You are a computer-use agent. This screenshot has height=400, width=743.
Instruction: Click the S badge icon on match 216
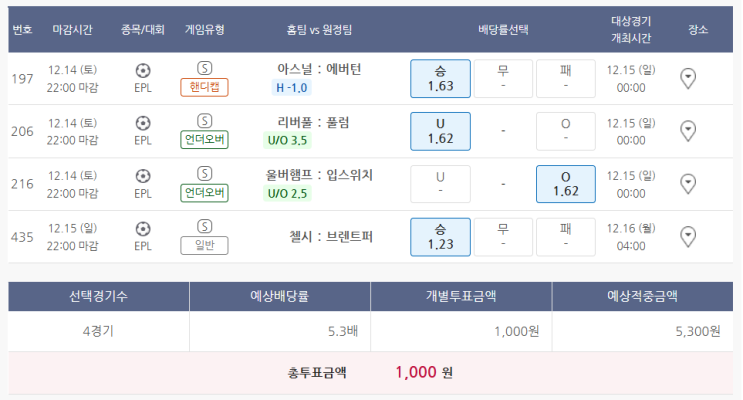(x=204, y=173)
